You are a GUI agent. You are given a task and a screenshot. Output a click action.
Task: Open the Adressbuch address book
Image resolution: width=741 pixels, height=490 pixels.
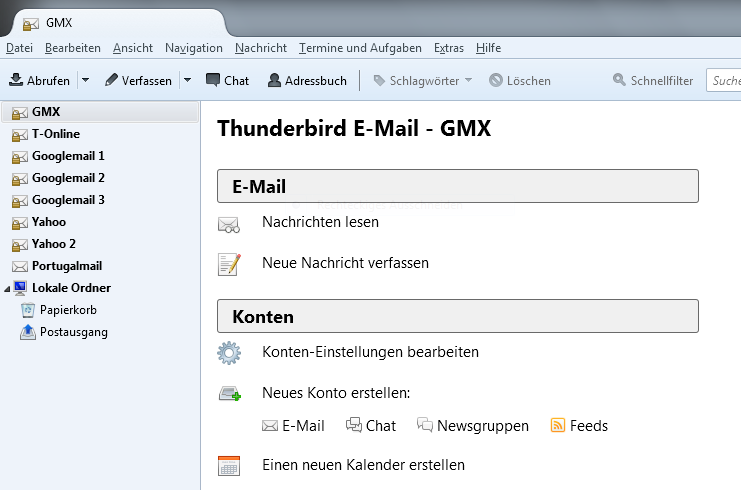(307, 80)
